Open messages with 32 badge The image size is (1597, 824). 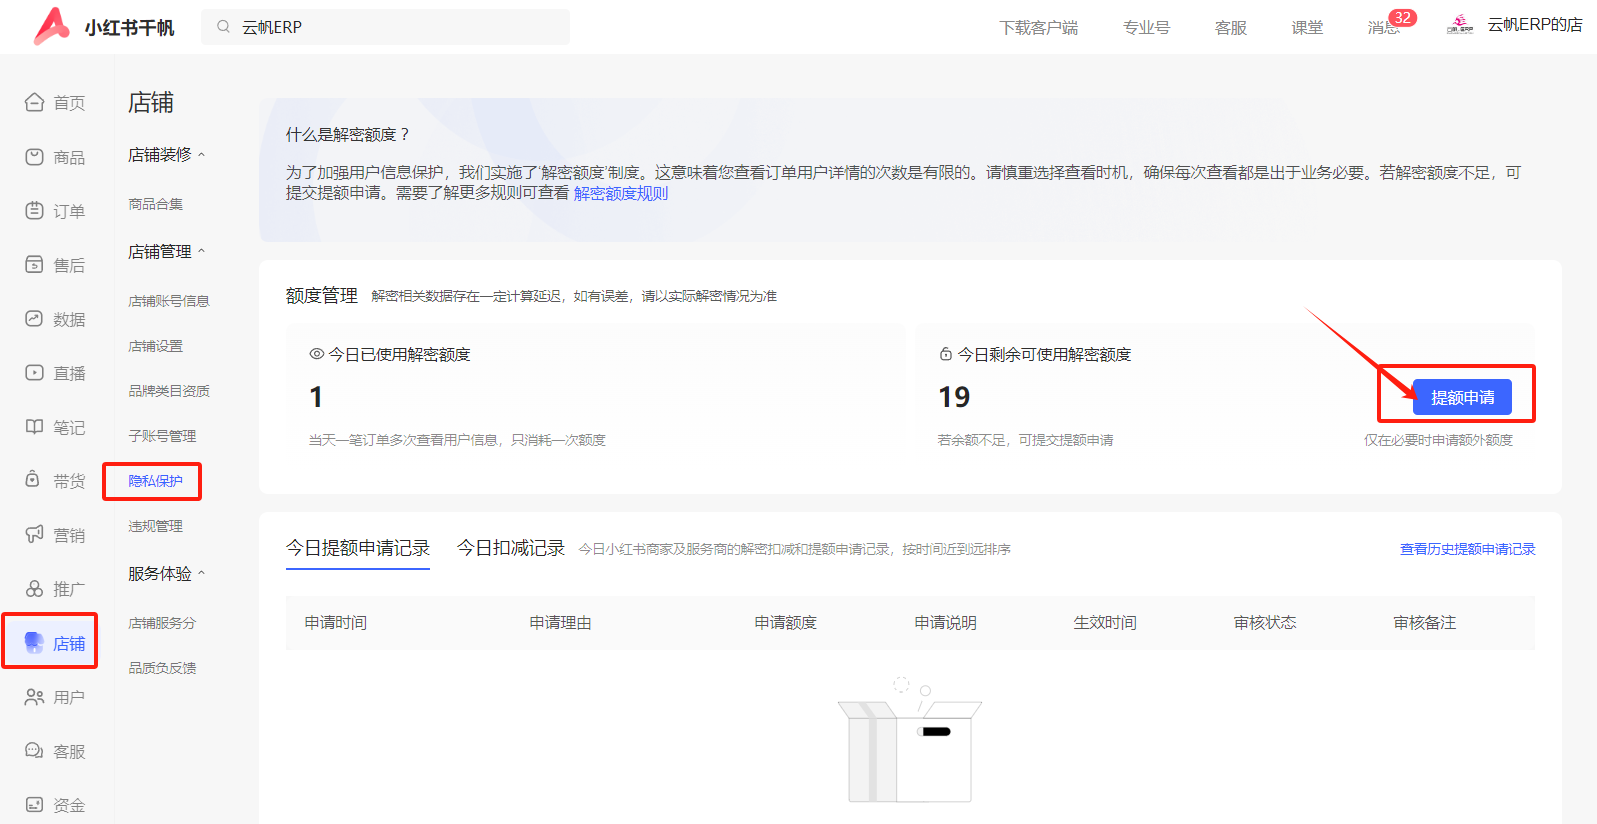coord(1385,27)
